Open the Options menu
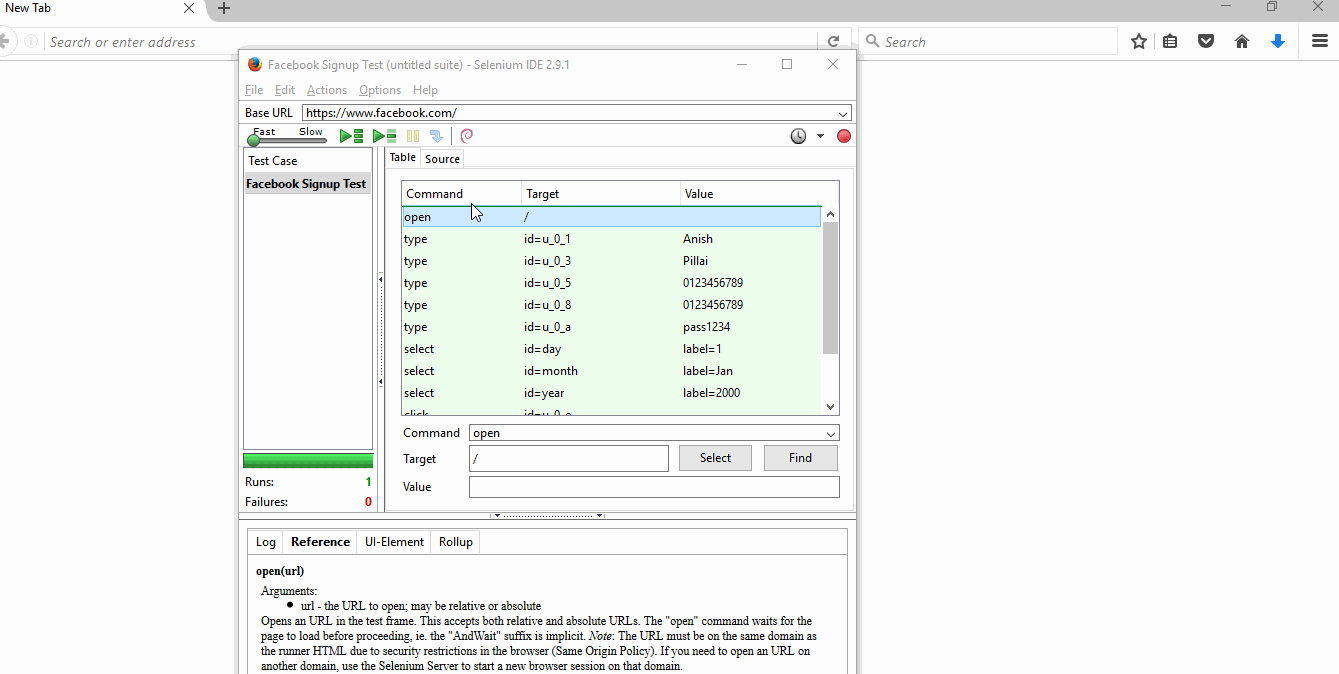Viewport: 1339px width, 674px height. click(x=379, y=89)
